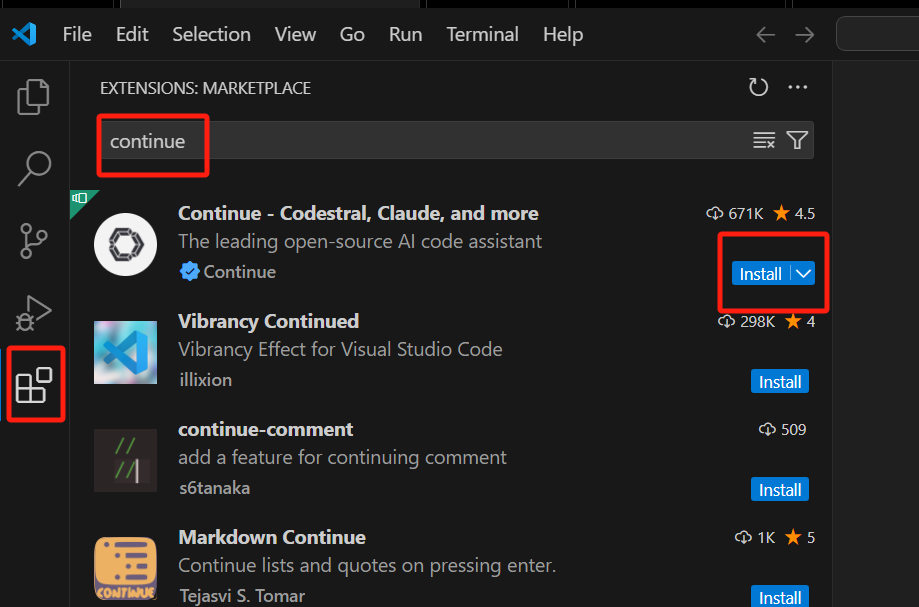Click the Extensions activity bar icon
Screen dimensions: 919x607
(x=34, y=384)
